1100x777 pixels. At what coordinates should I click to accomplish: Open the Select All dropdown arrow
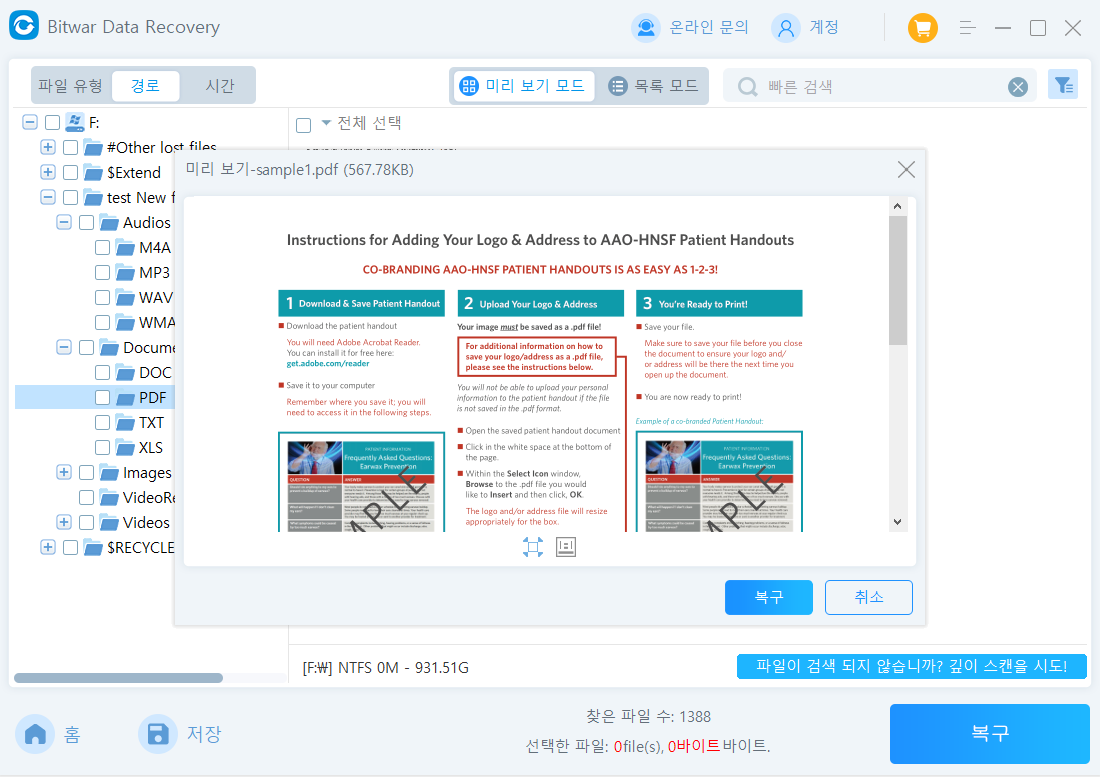(326, 123)
